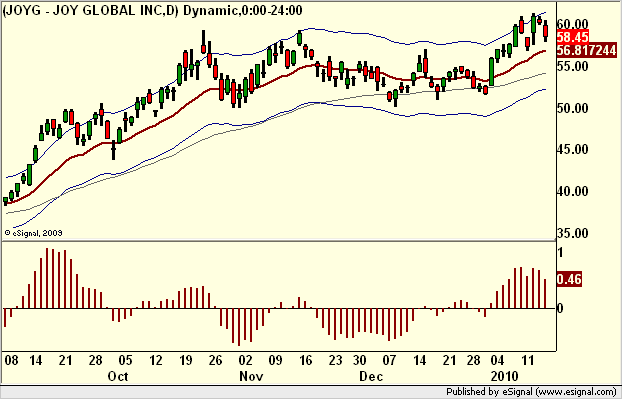The image size is (622, 399).
Task: Click the Dec month label on time axis
Action: click(371, 376)
